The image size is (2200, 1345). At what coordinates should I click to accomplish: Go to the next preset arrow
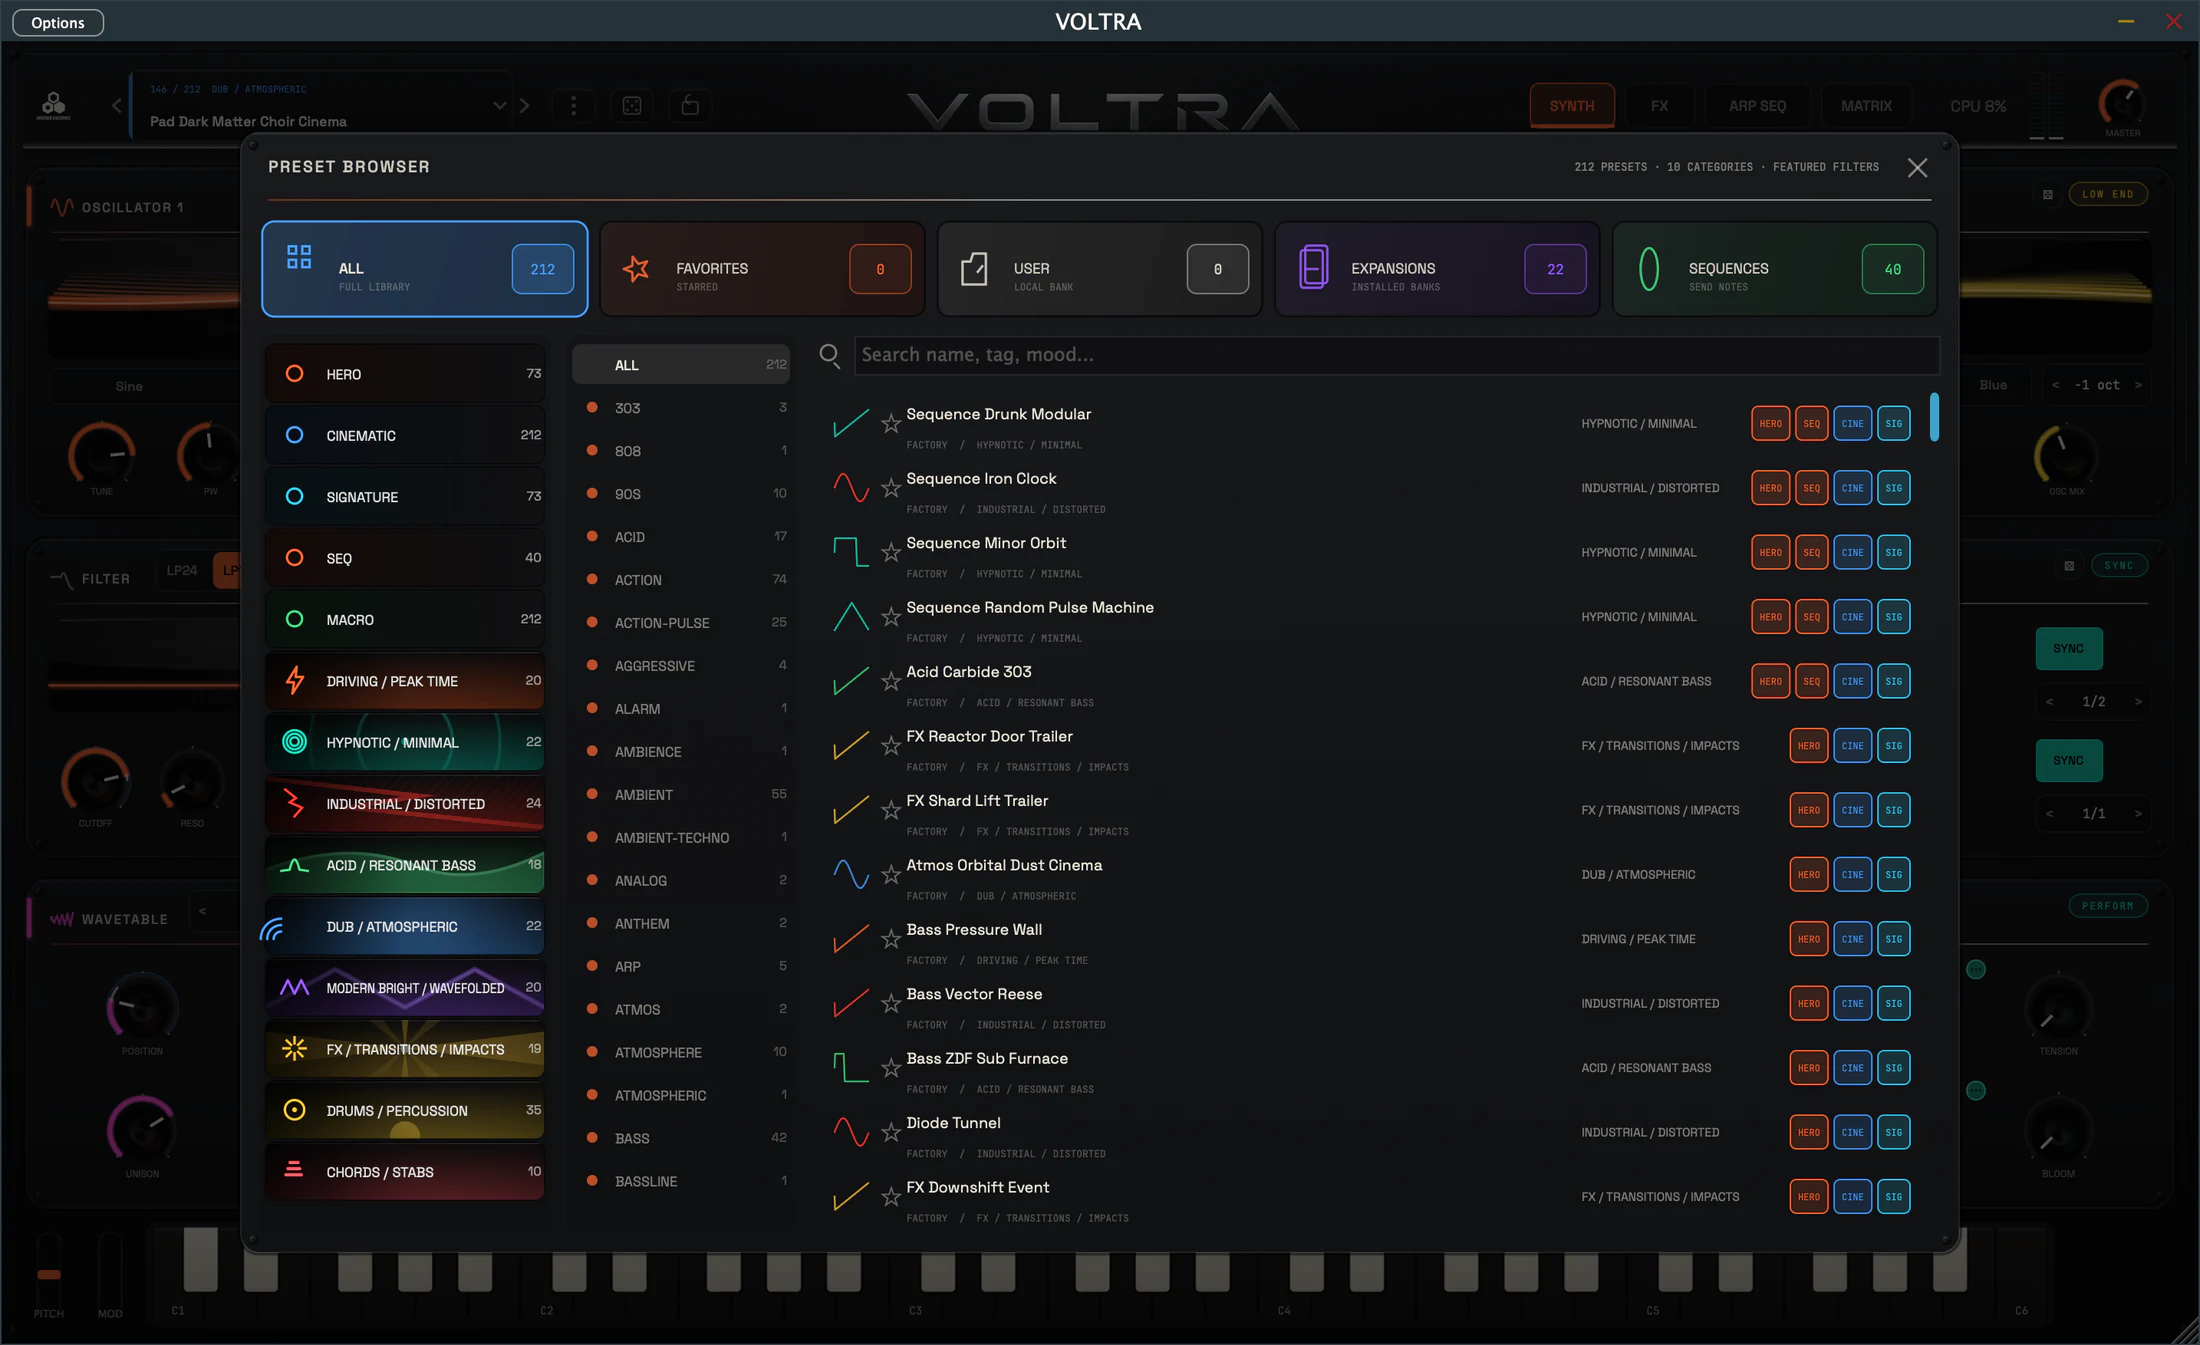pyautogui.click(x=525, y=106)
